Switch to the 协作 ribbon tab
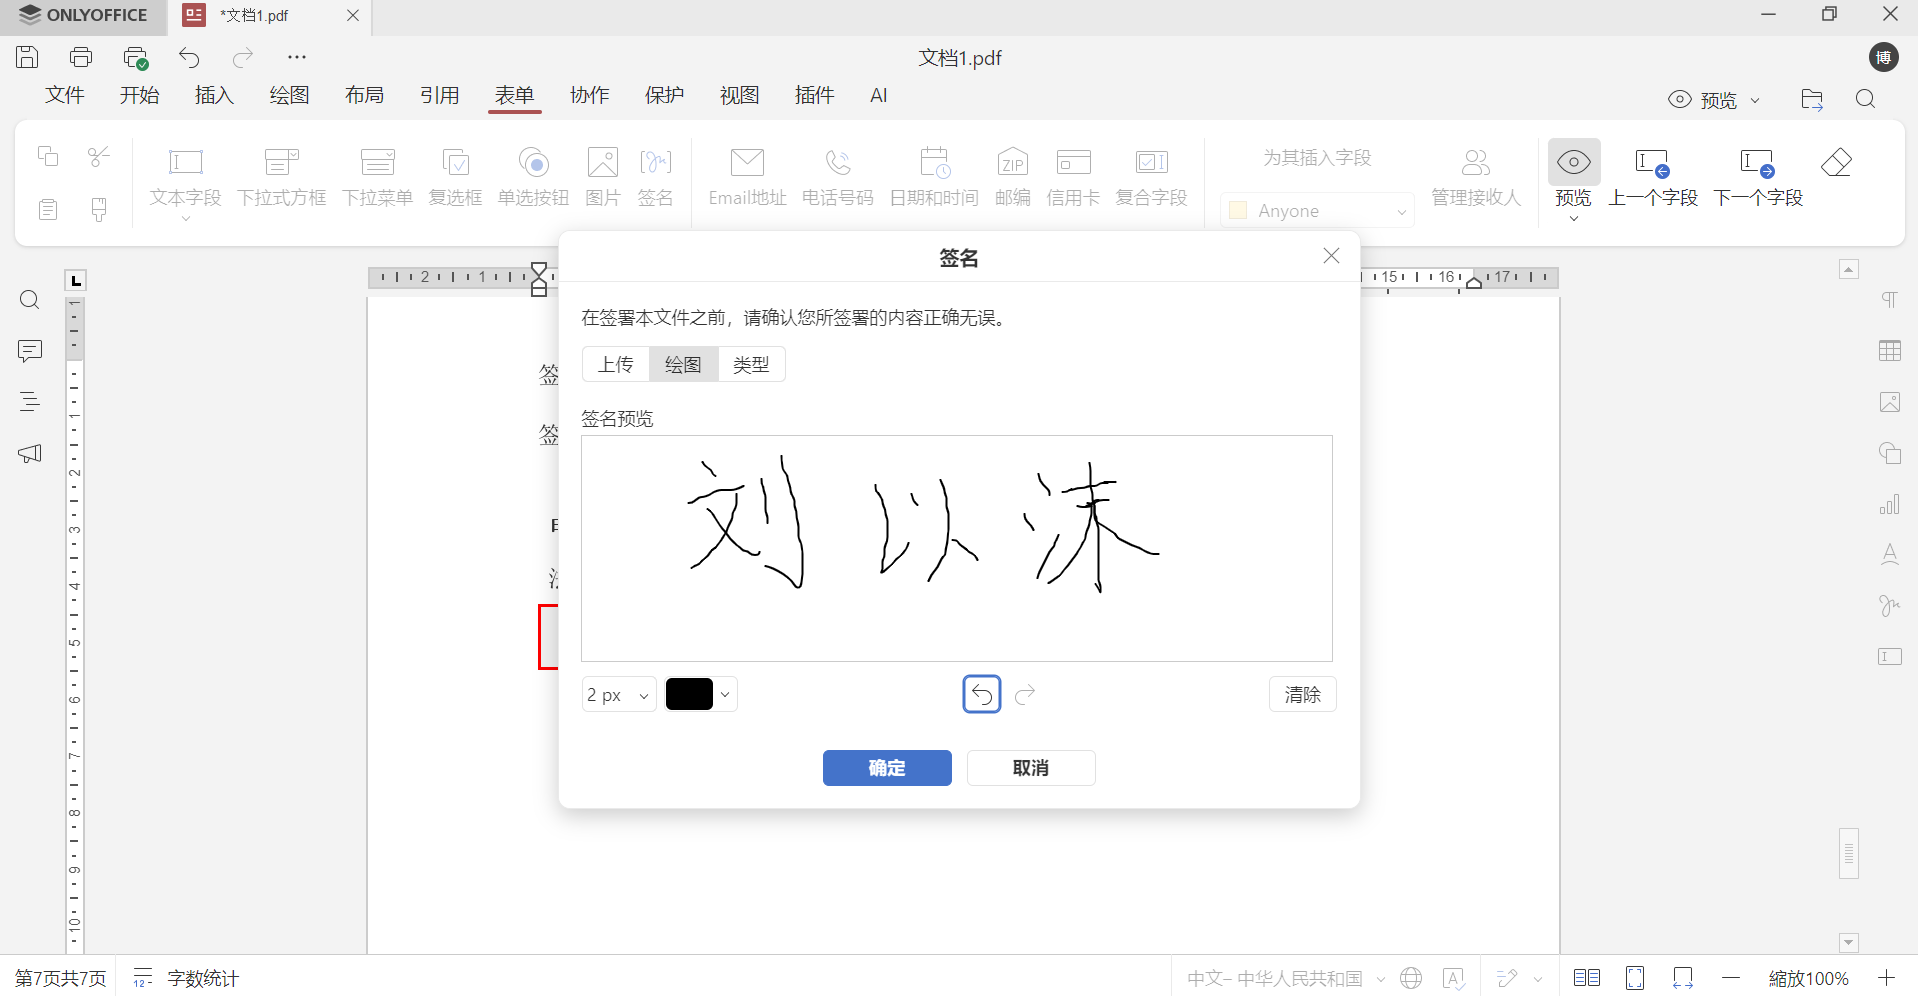 click(590, 95)
